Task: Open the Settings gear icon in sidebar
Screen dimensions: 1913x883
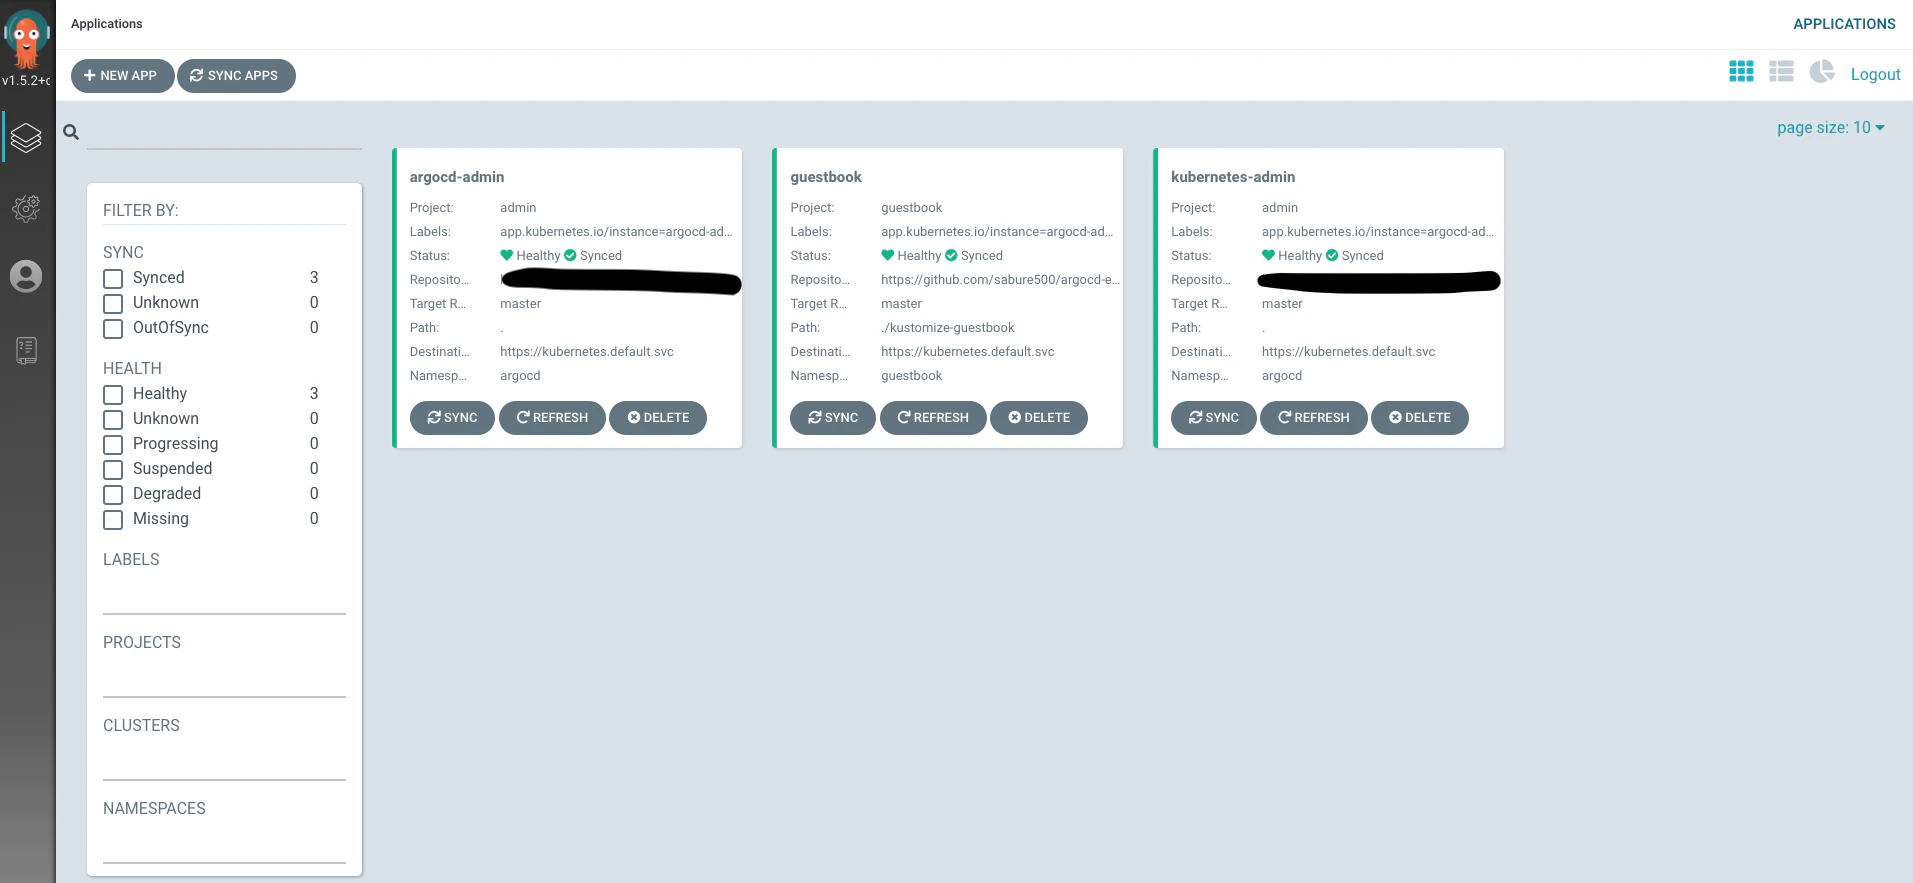Action: [26, 208]
